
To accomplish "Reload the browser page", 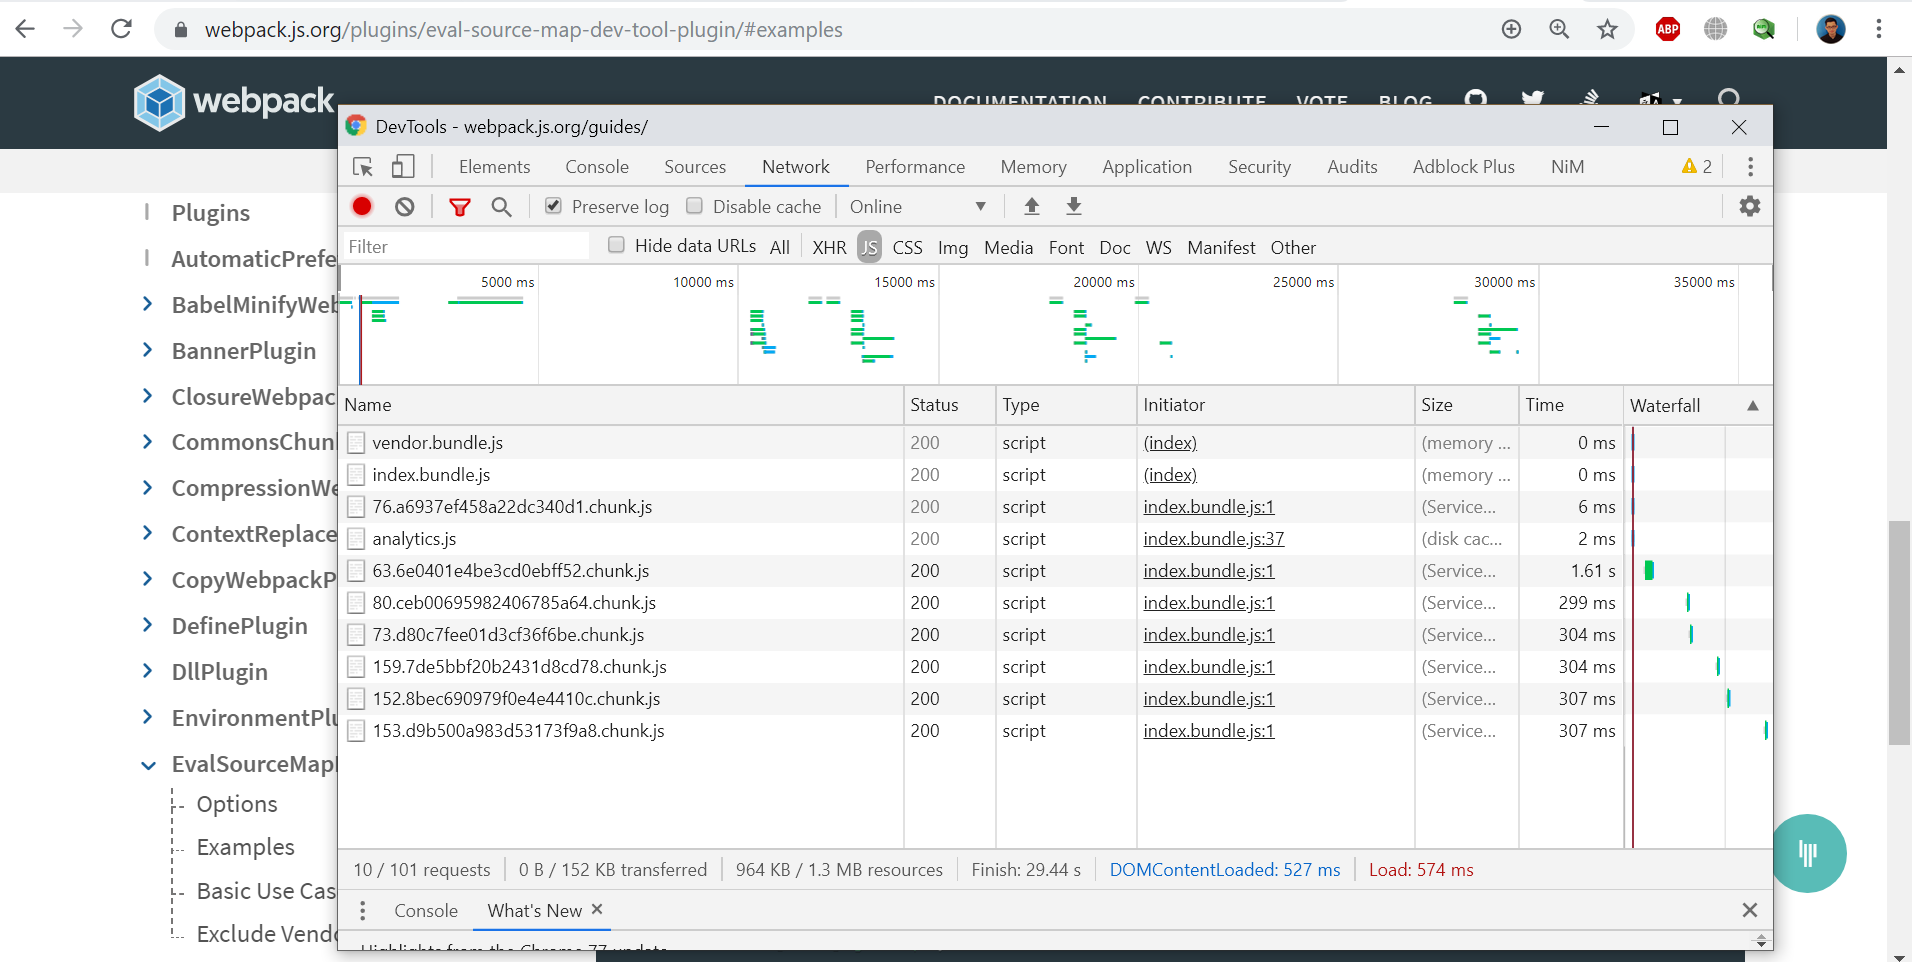I will [x=122, y=29].
